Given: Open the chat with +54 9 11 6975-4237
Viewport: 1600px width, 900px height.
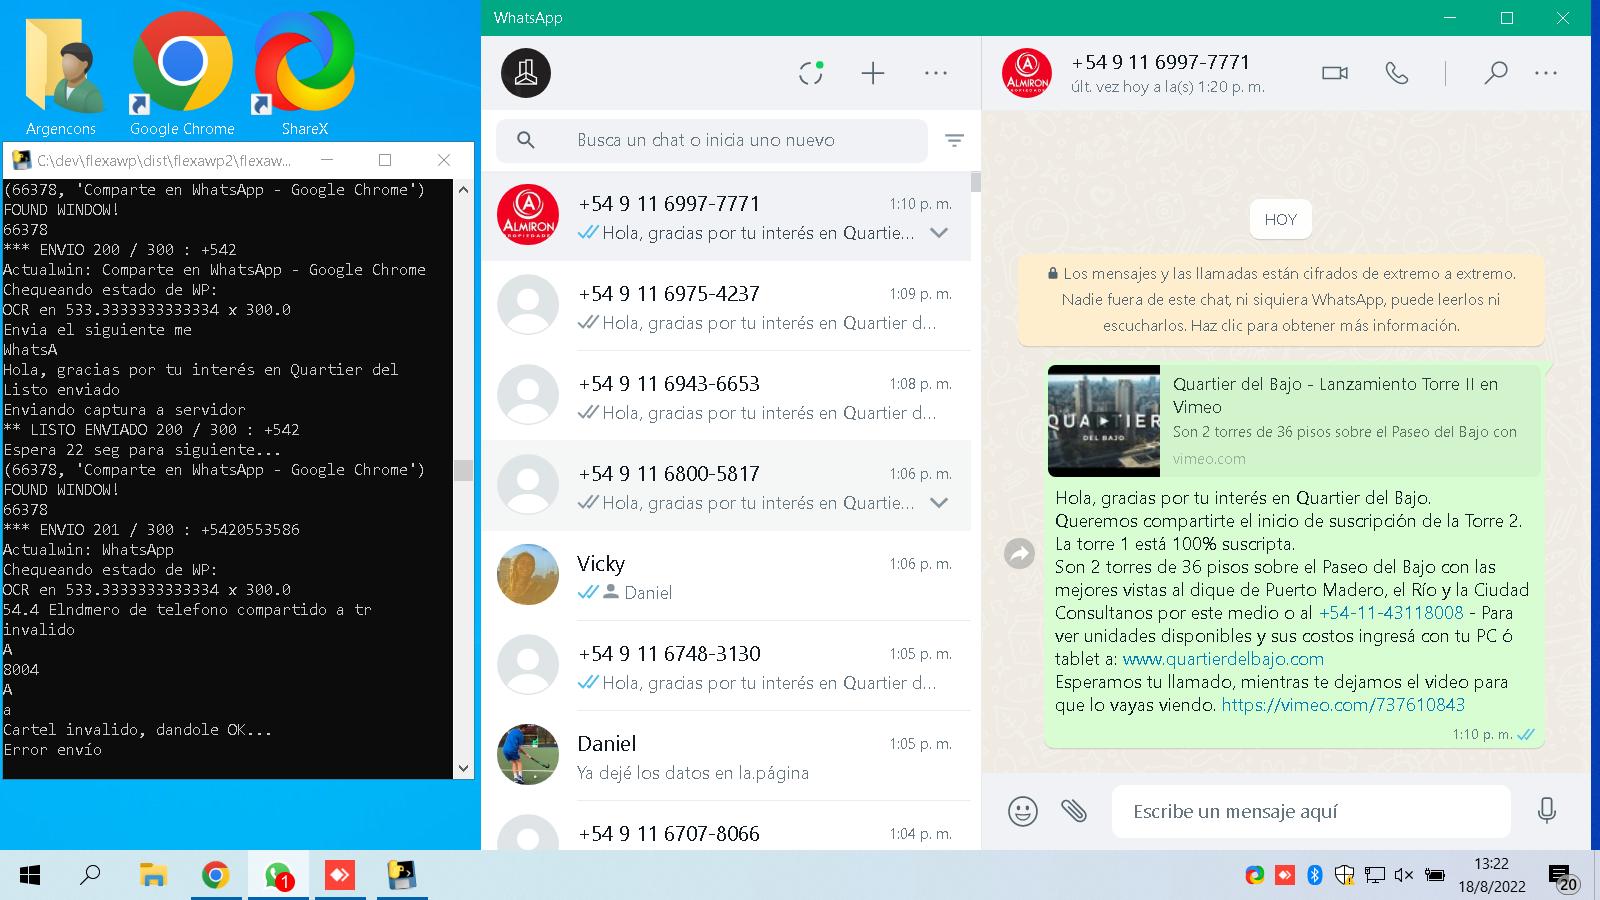Looking at the screenshot, I should 726,306.
